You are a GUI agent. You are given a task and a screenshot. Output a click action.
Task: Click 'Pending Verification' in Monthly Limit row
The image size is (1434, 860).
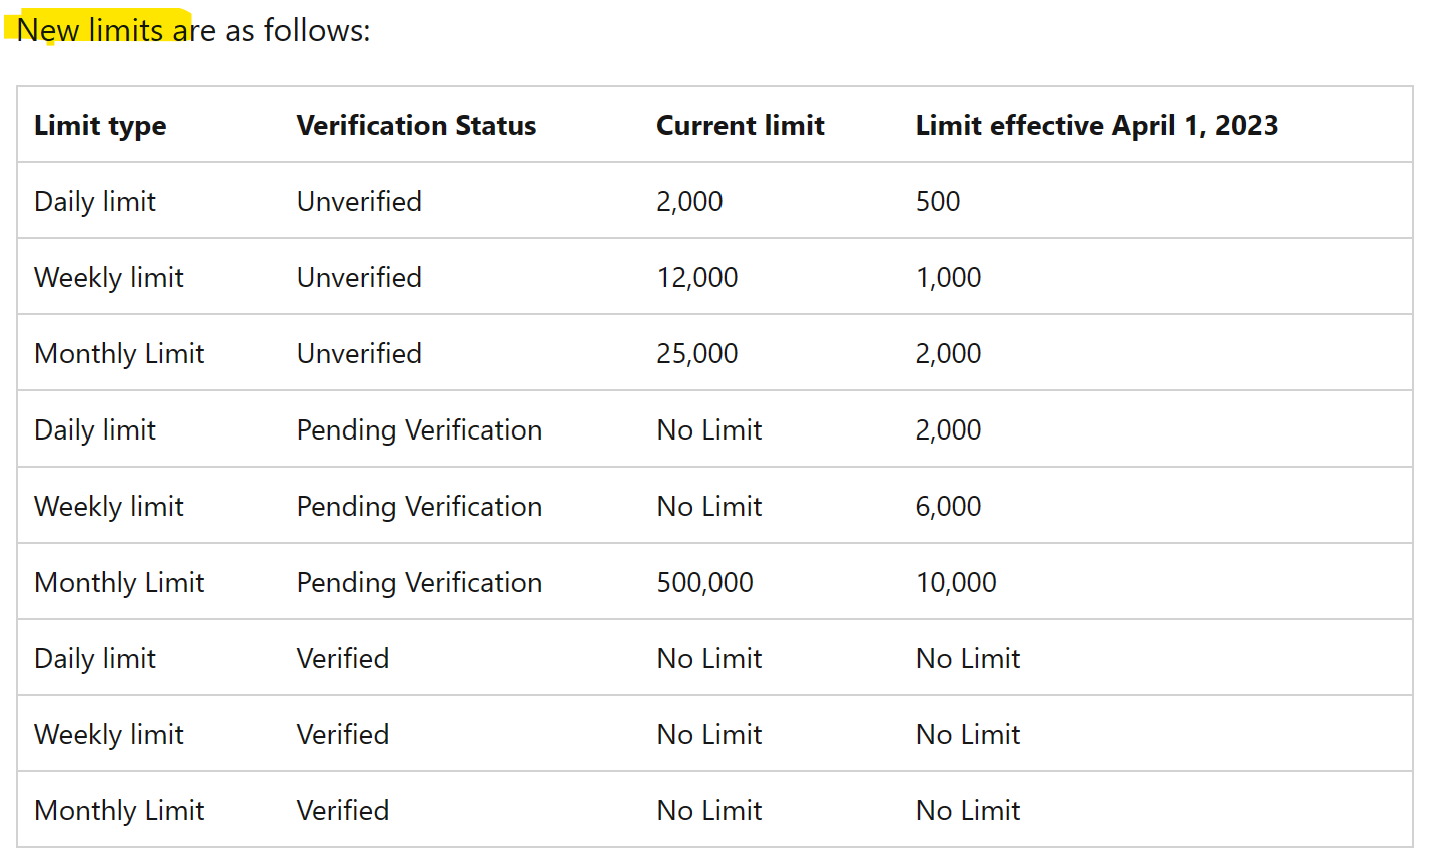coord(419,582)
